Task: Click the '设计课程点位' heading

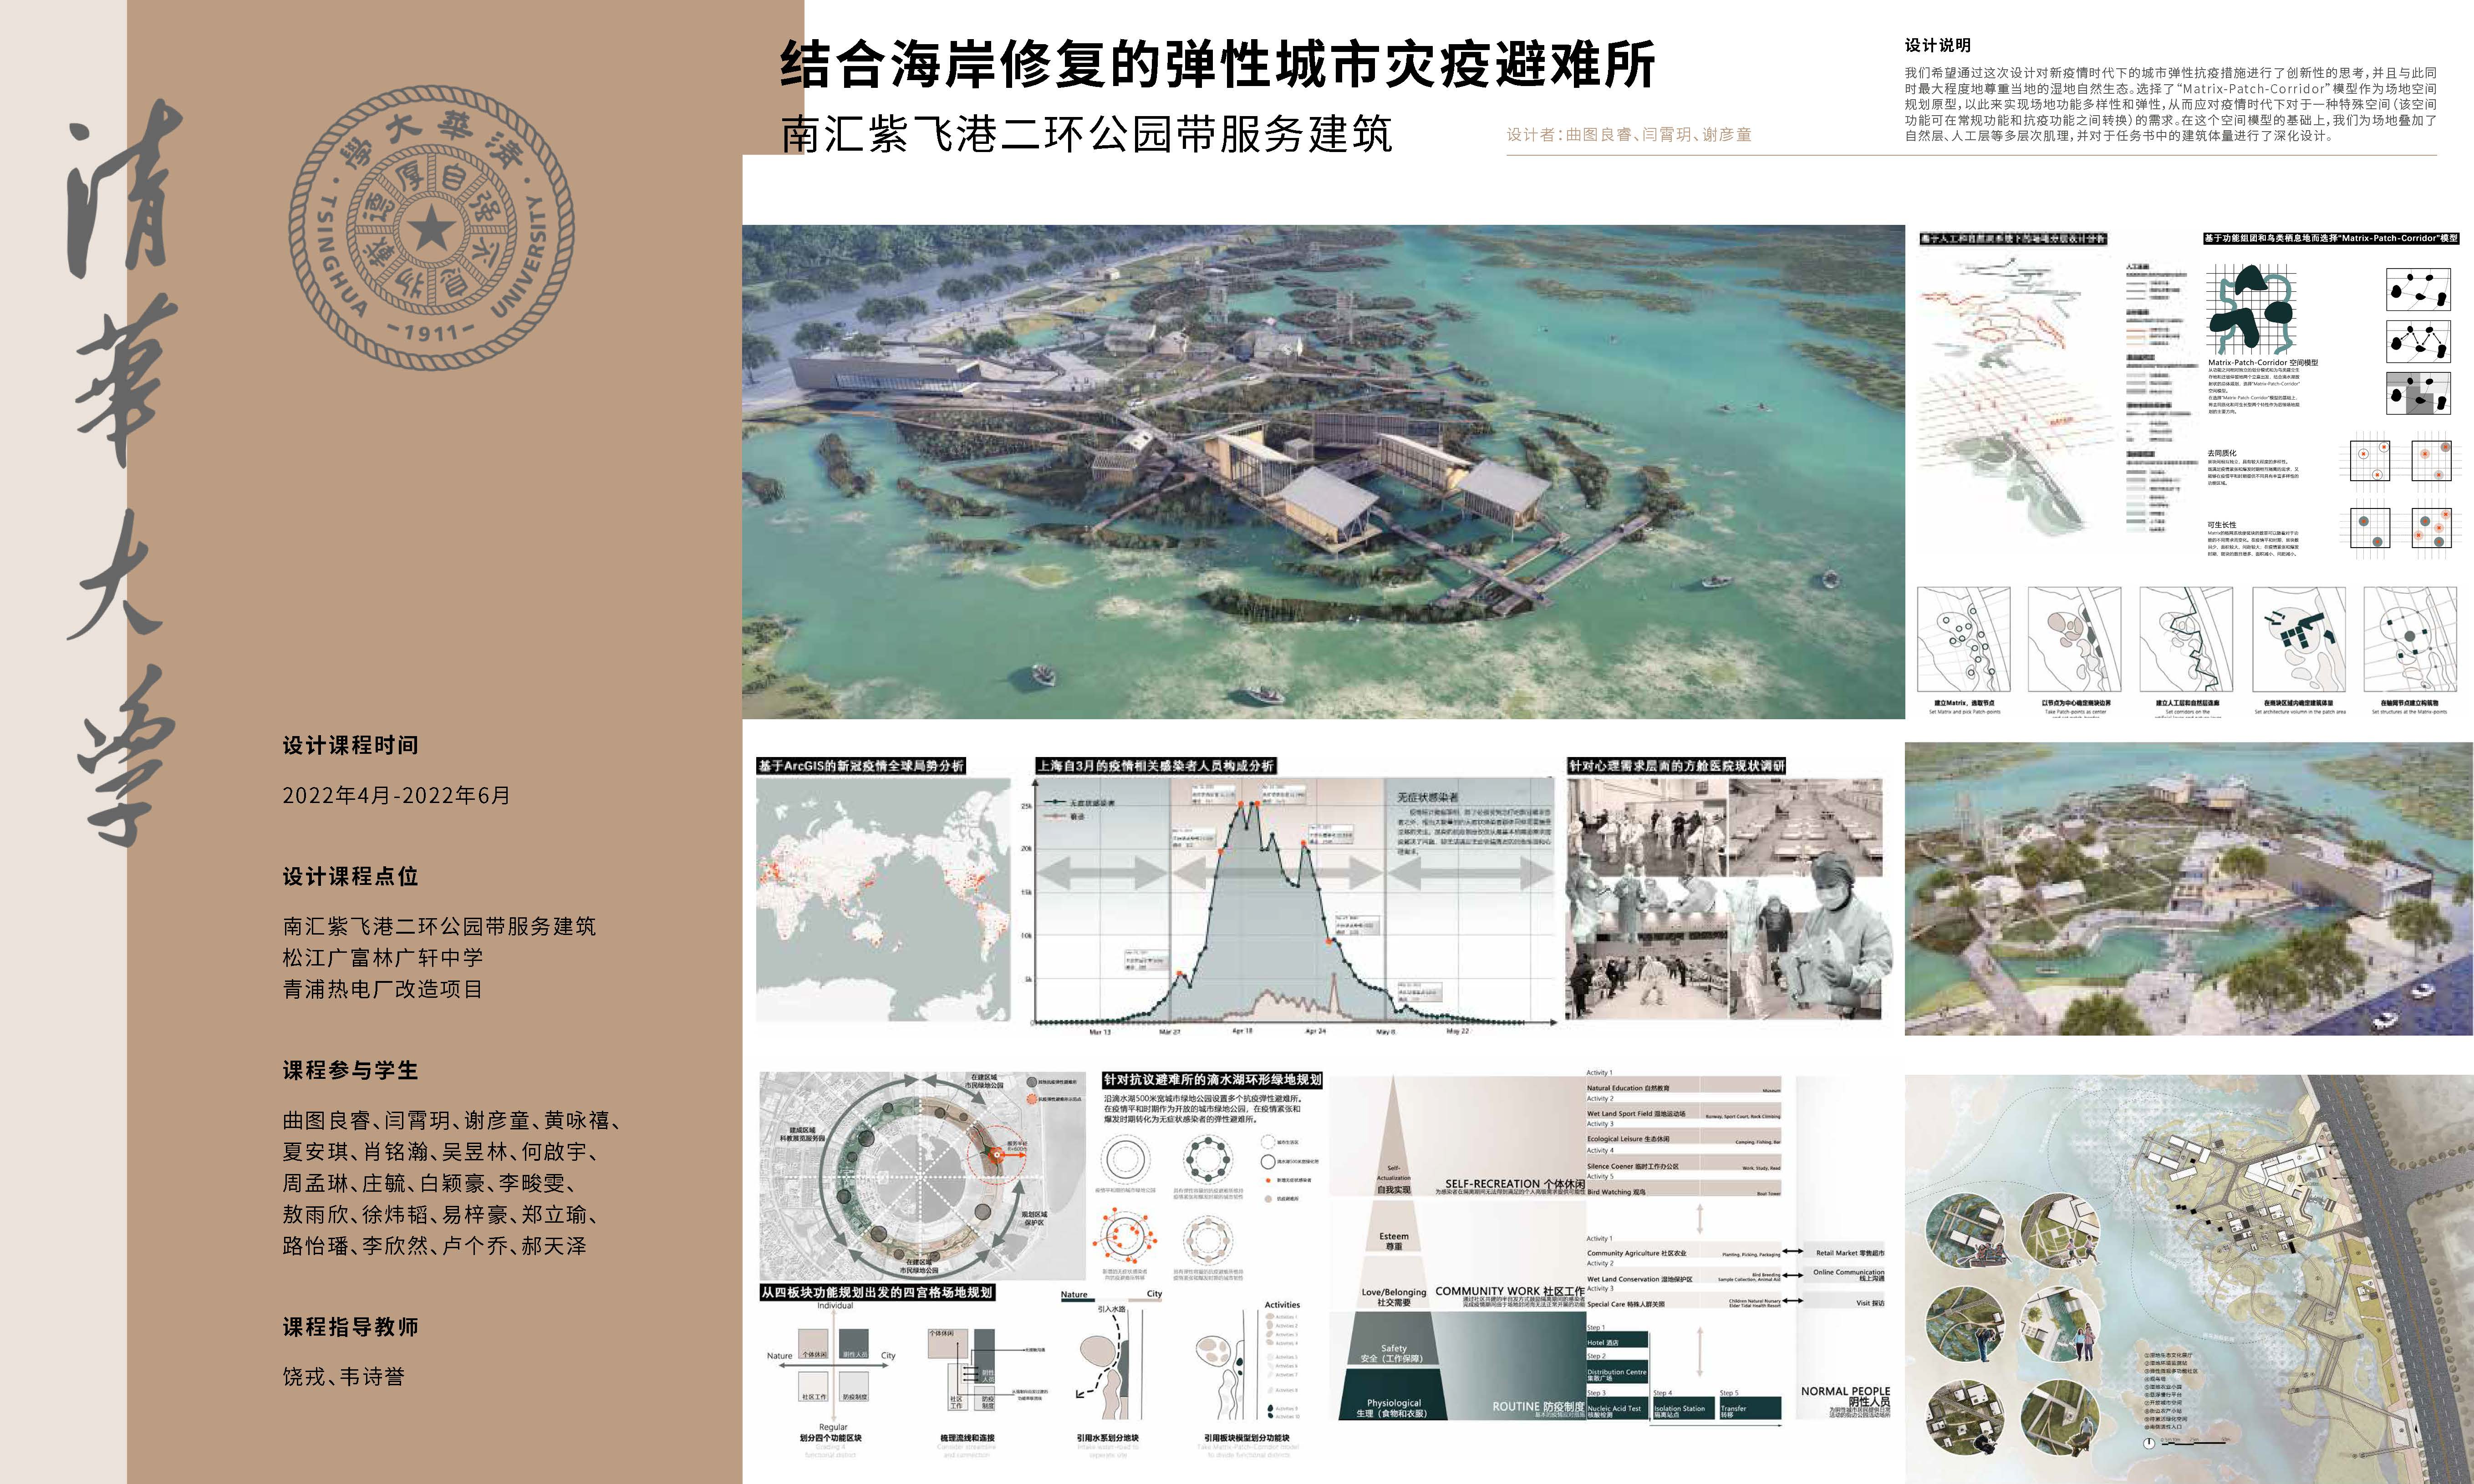Action: 350,876
